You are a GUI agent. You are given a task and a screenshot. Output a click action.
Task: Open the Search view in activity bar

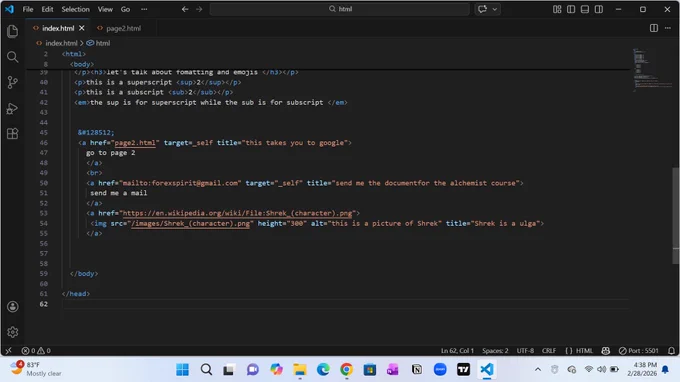[x=13, y=57]
